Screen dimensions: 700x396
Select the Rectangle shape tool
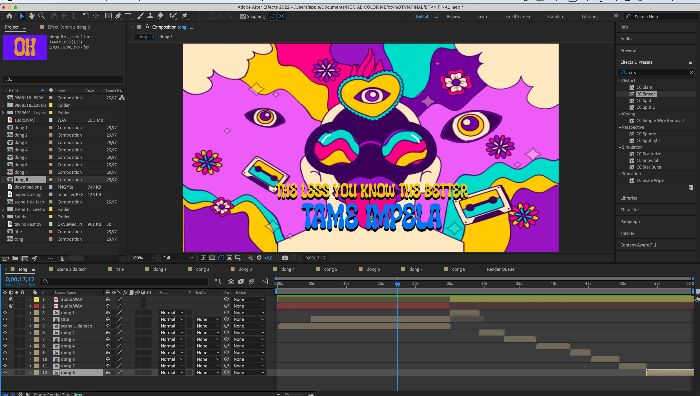coord(108,16)
